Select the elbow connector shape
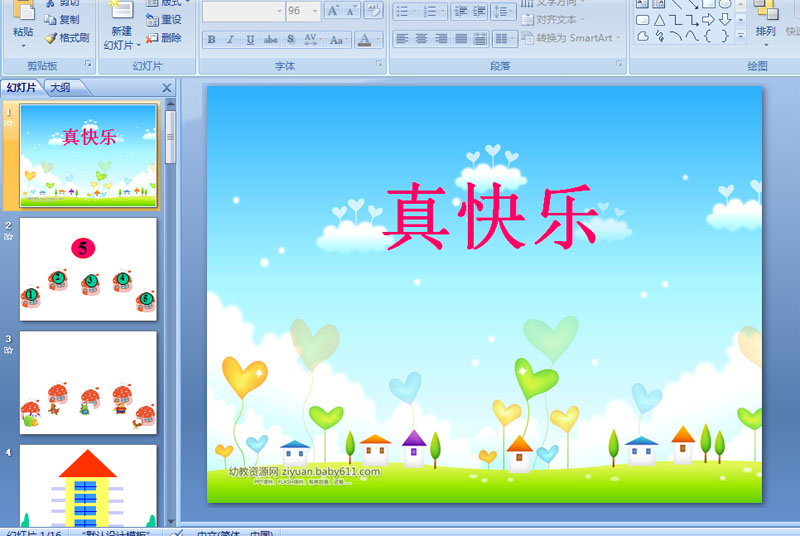The width and height of the screenshot is (800, 536). coord(676,20)
